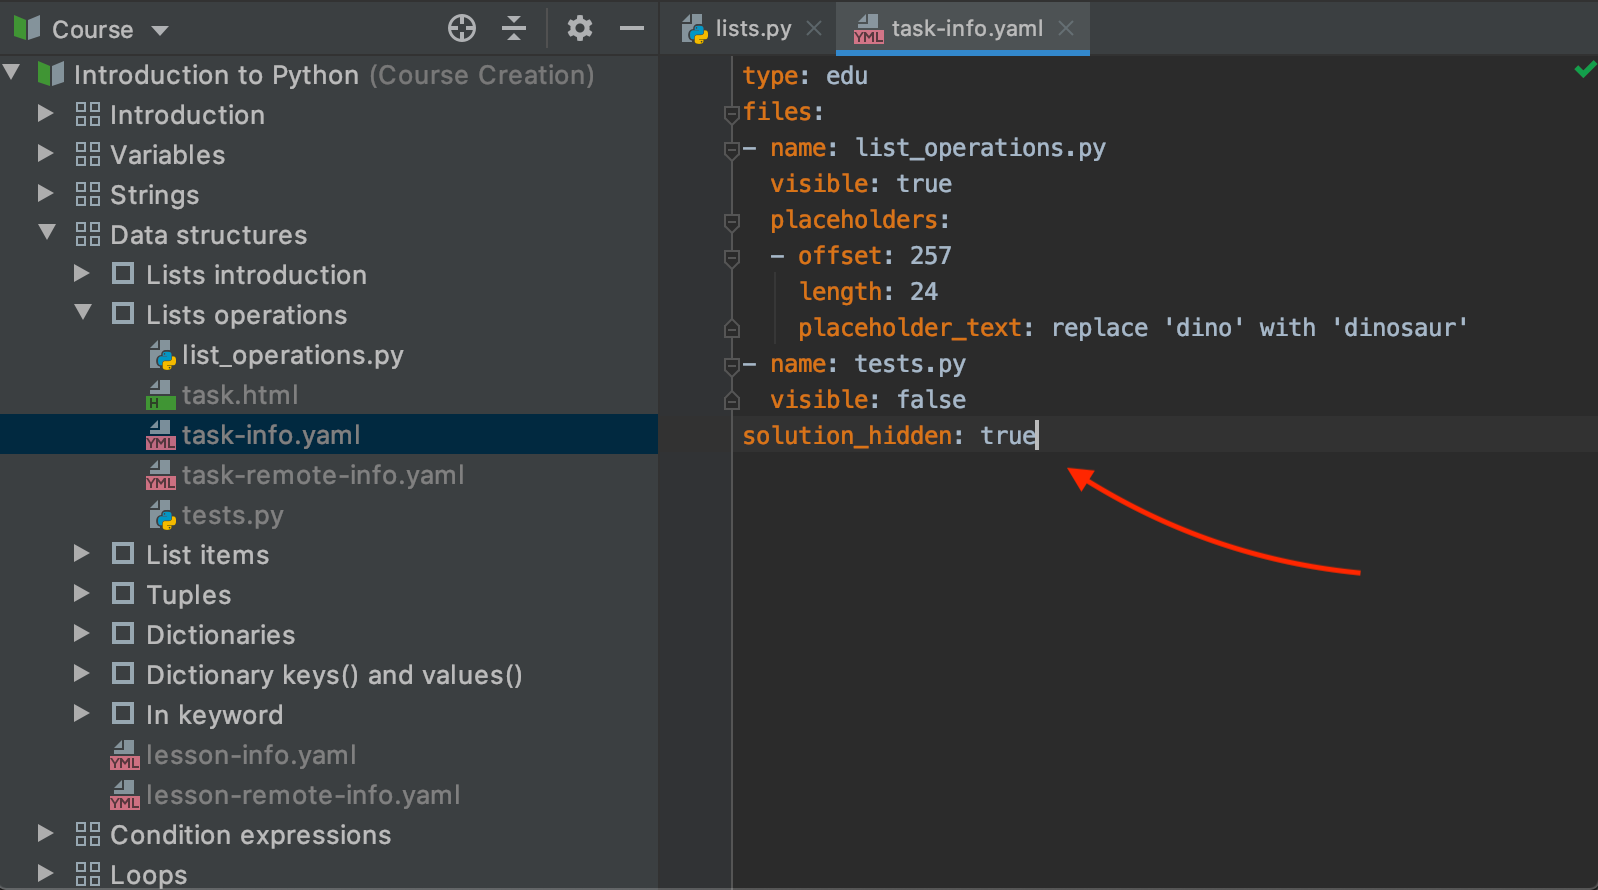Image resolution: width=1598 pixels, height=890 pixels.
Task: Expand the Loops section
Action: tap(46, 873)
